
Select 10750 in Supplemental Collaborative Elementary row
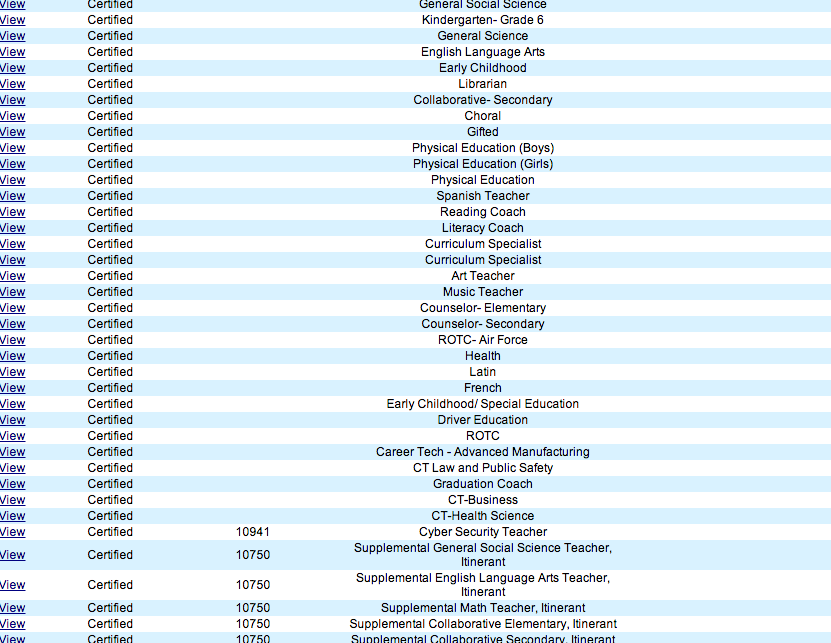pyautogui.click(x=253, y=624)
